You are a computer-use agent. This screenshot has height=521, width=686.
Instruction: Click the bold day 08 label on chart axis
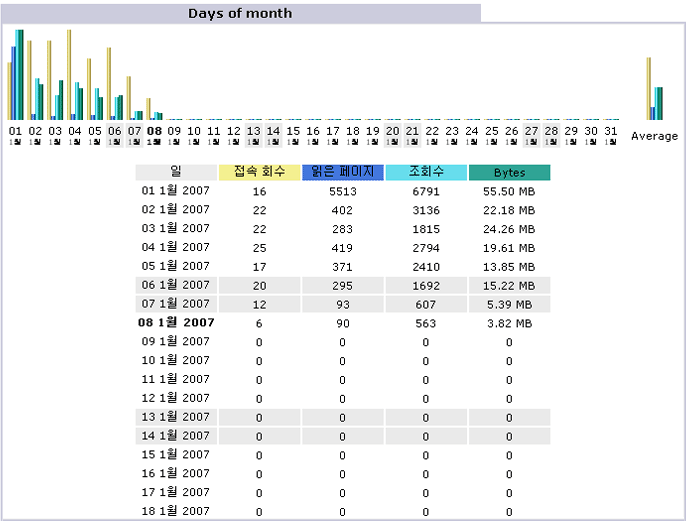[x=154, y=130]
